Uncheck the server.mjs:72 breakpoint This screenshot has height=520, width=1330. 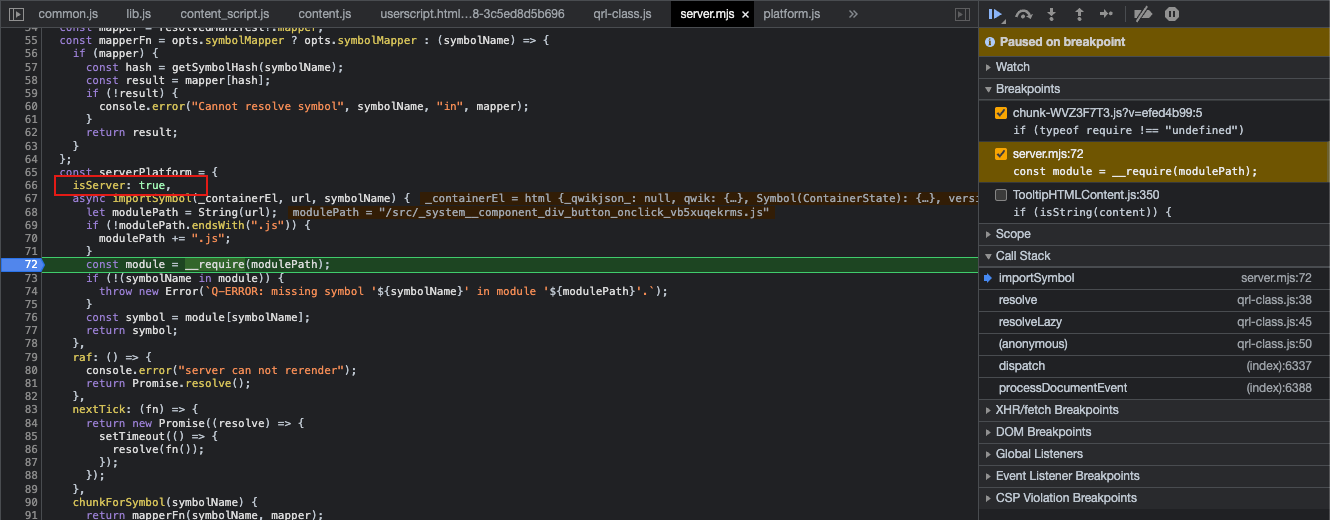tap(1001, 154)
